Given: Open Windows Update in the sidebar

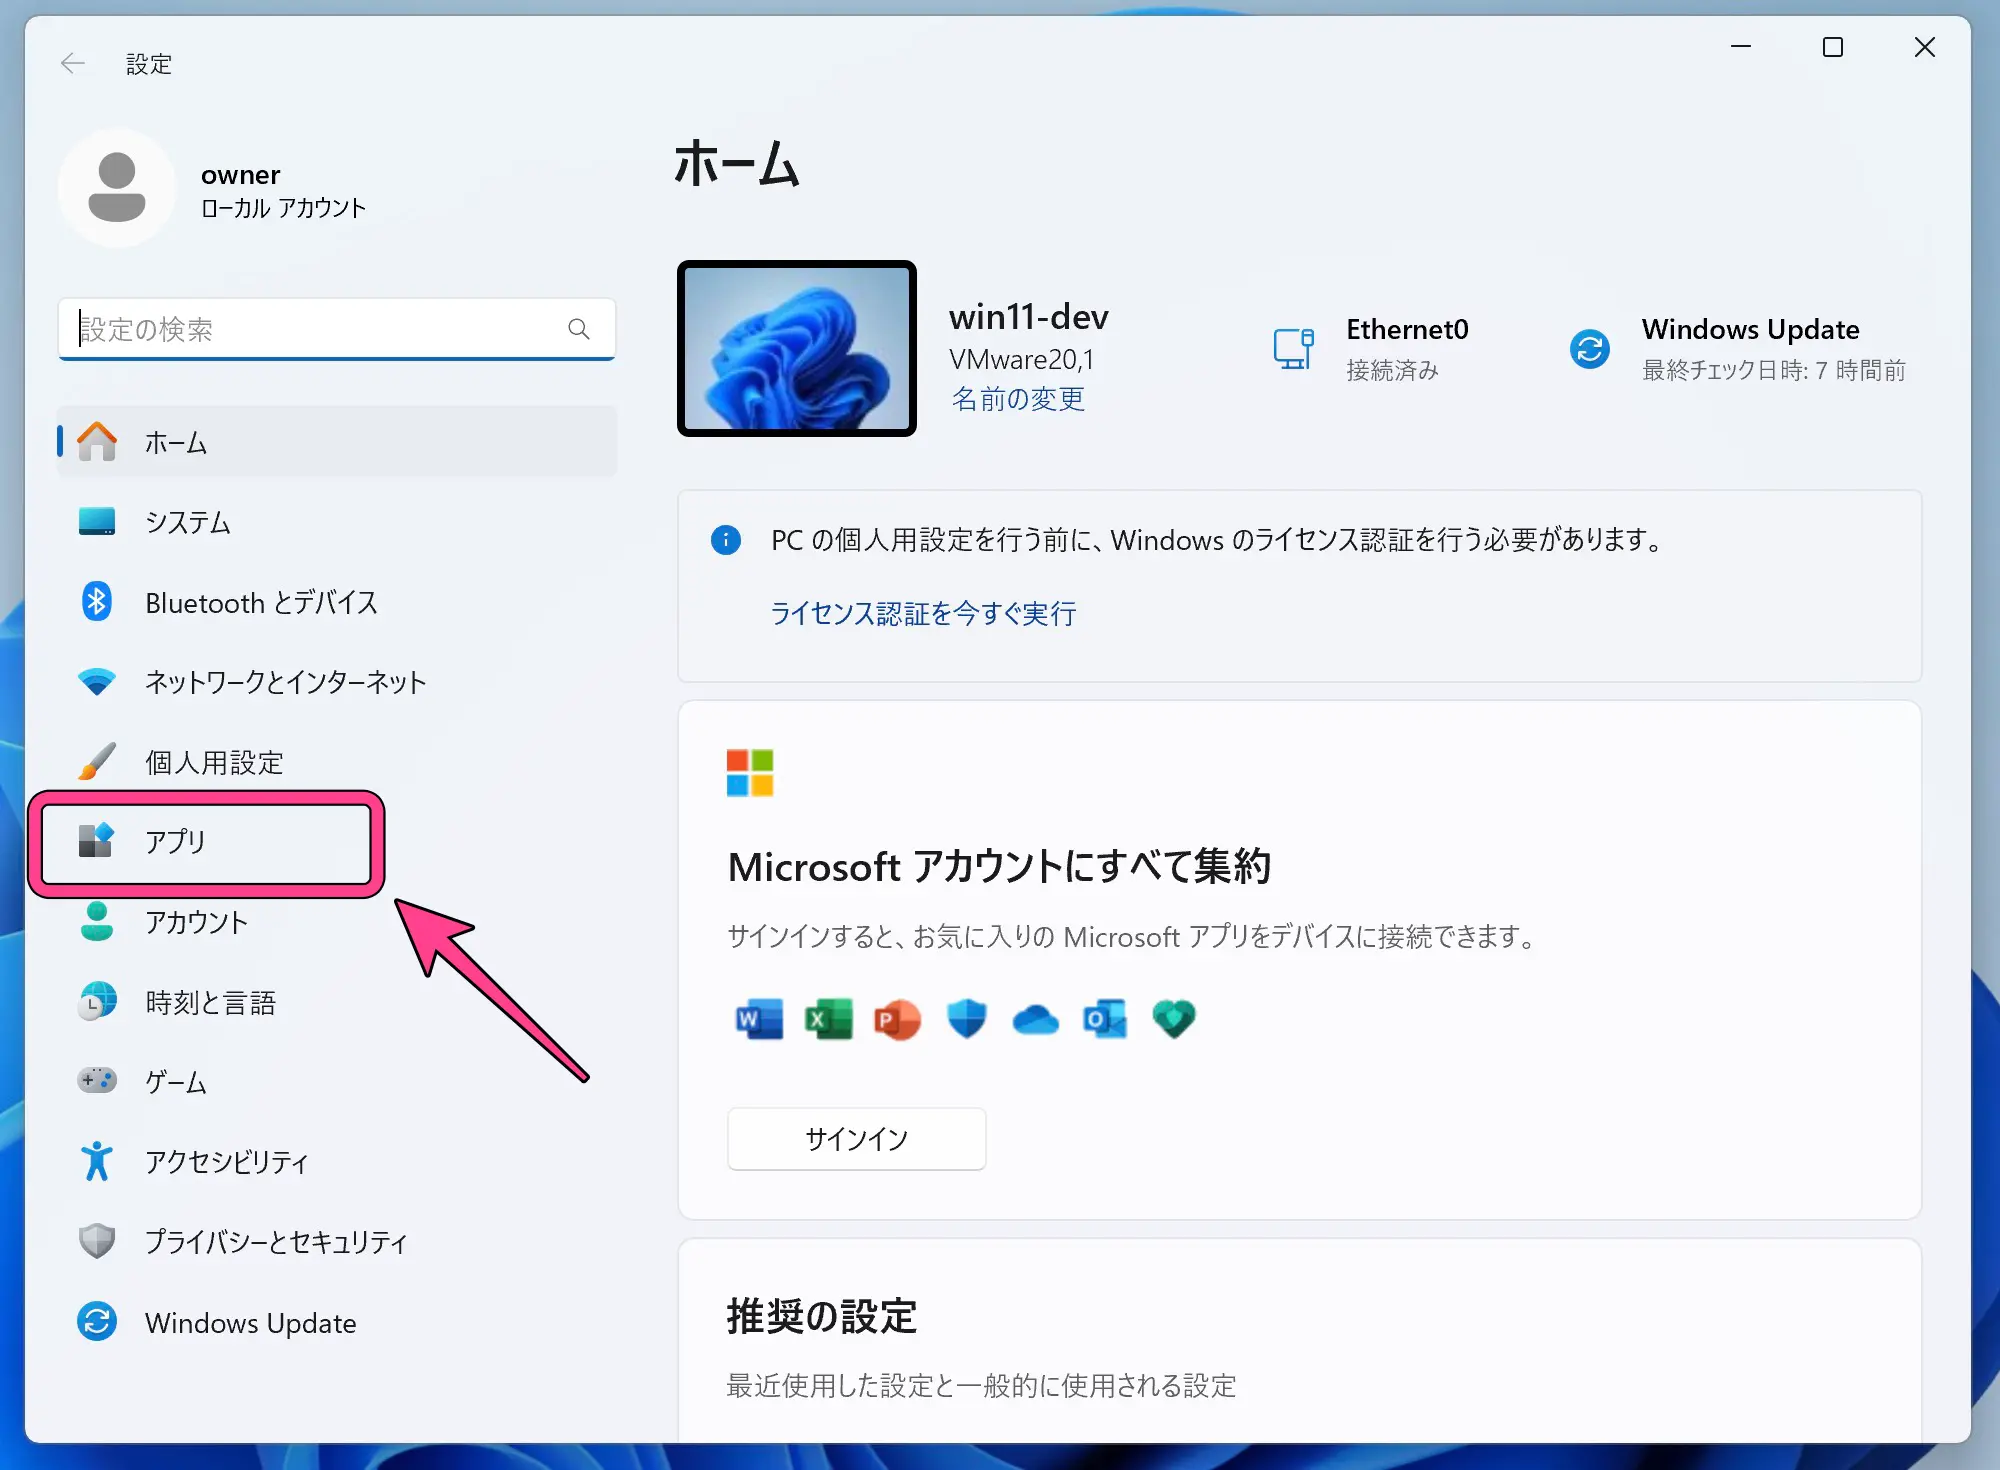Looking at the screenshot, I should click(250, 1322).
